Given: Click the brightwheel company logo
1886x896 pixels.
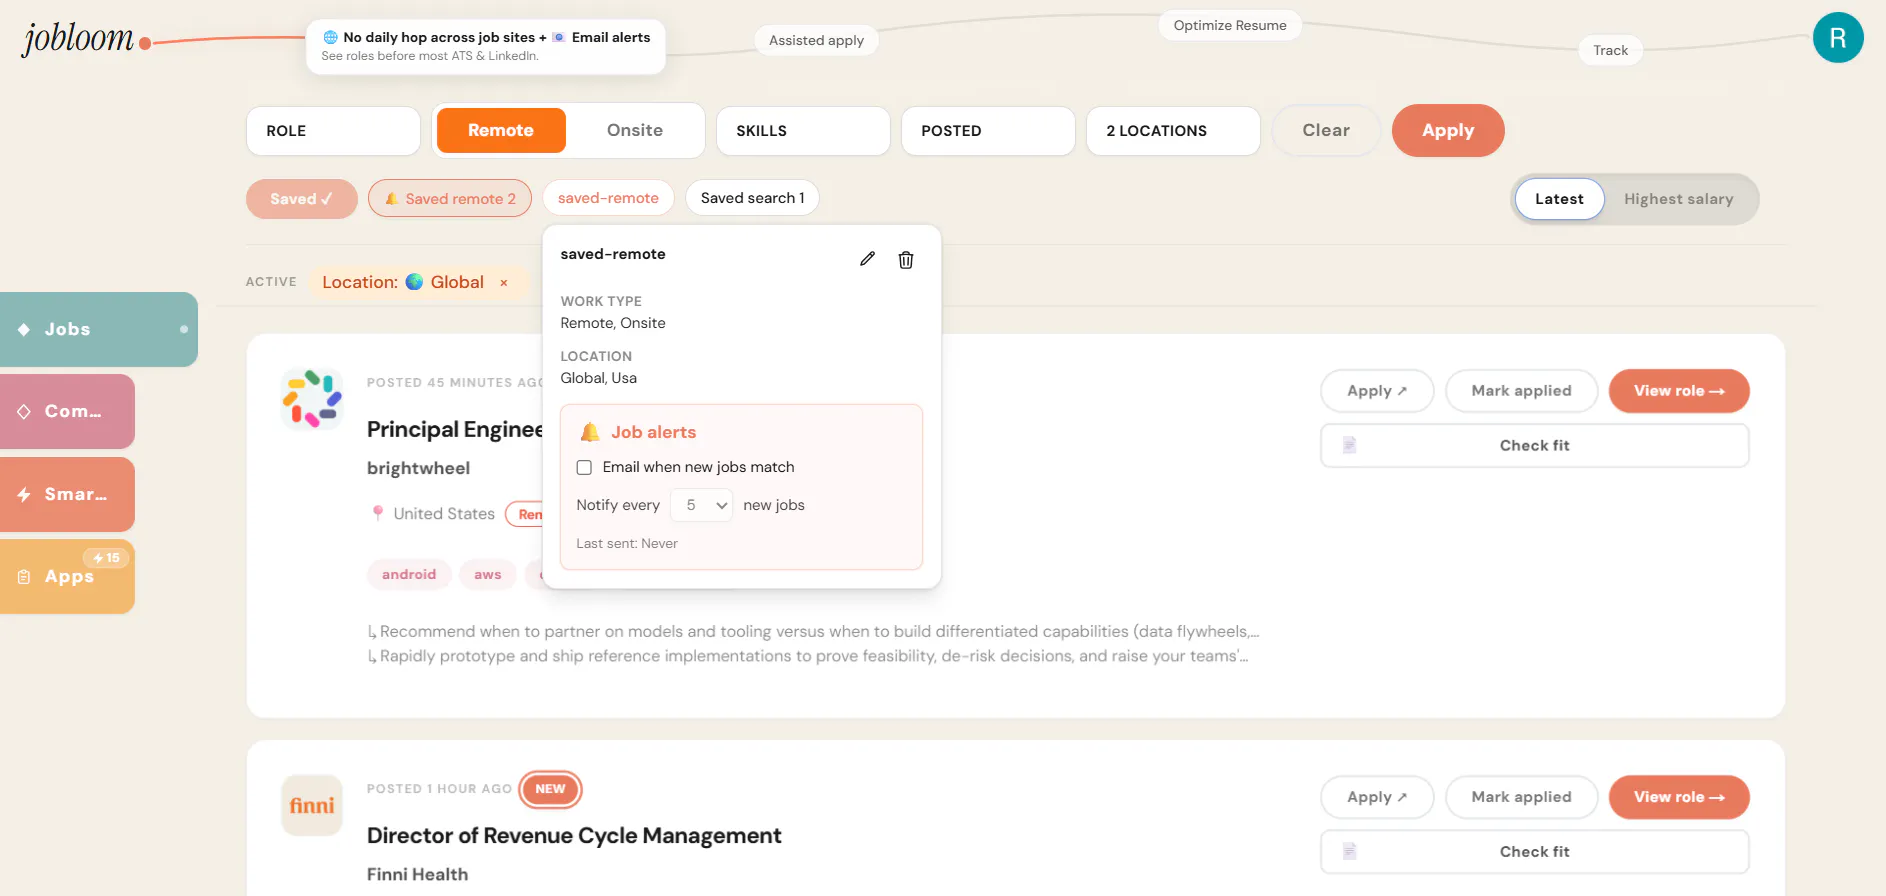Looking at the screenshot, I should click(312, 399).
